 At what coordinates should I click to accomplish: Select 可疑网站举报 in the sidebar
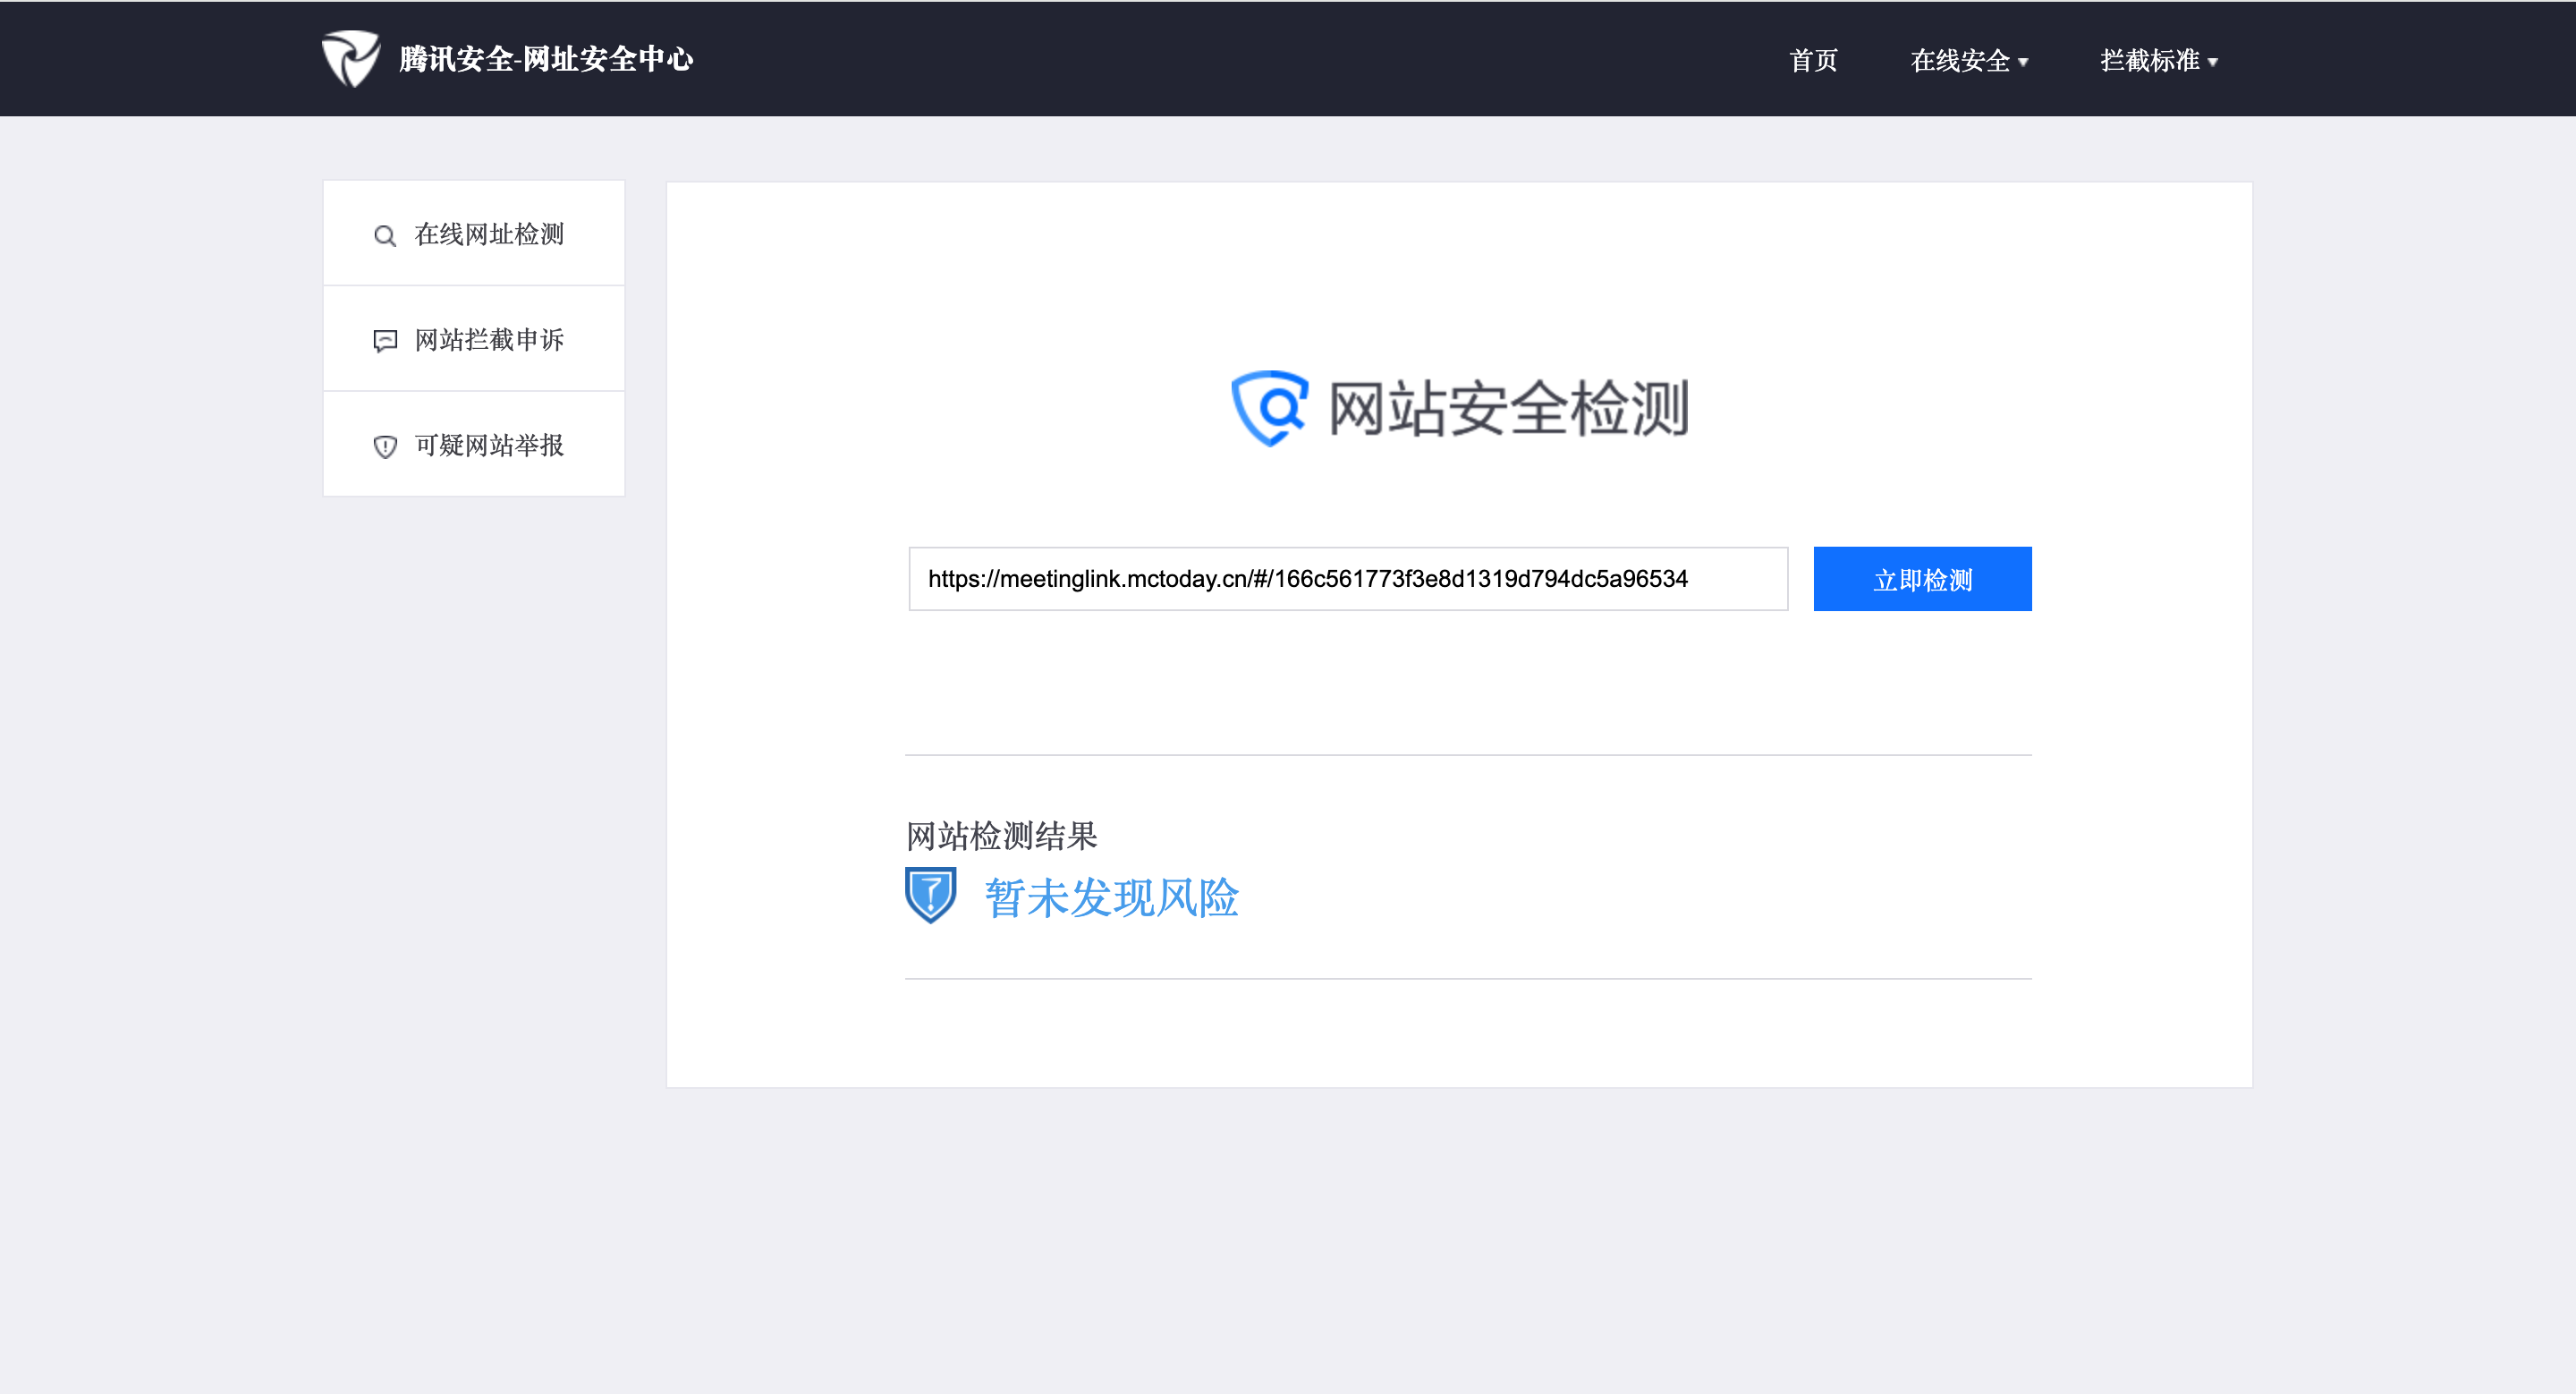pyautogui.click(x=489, y=445)
